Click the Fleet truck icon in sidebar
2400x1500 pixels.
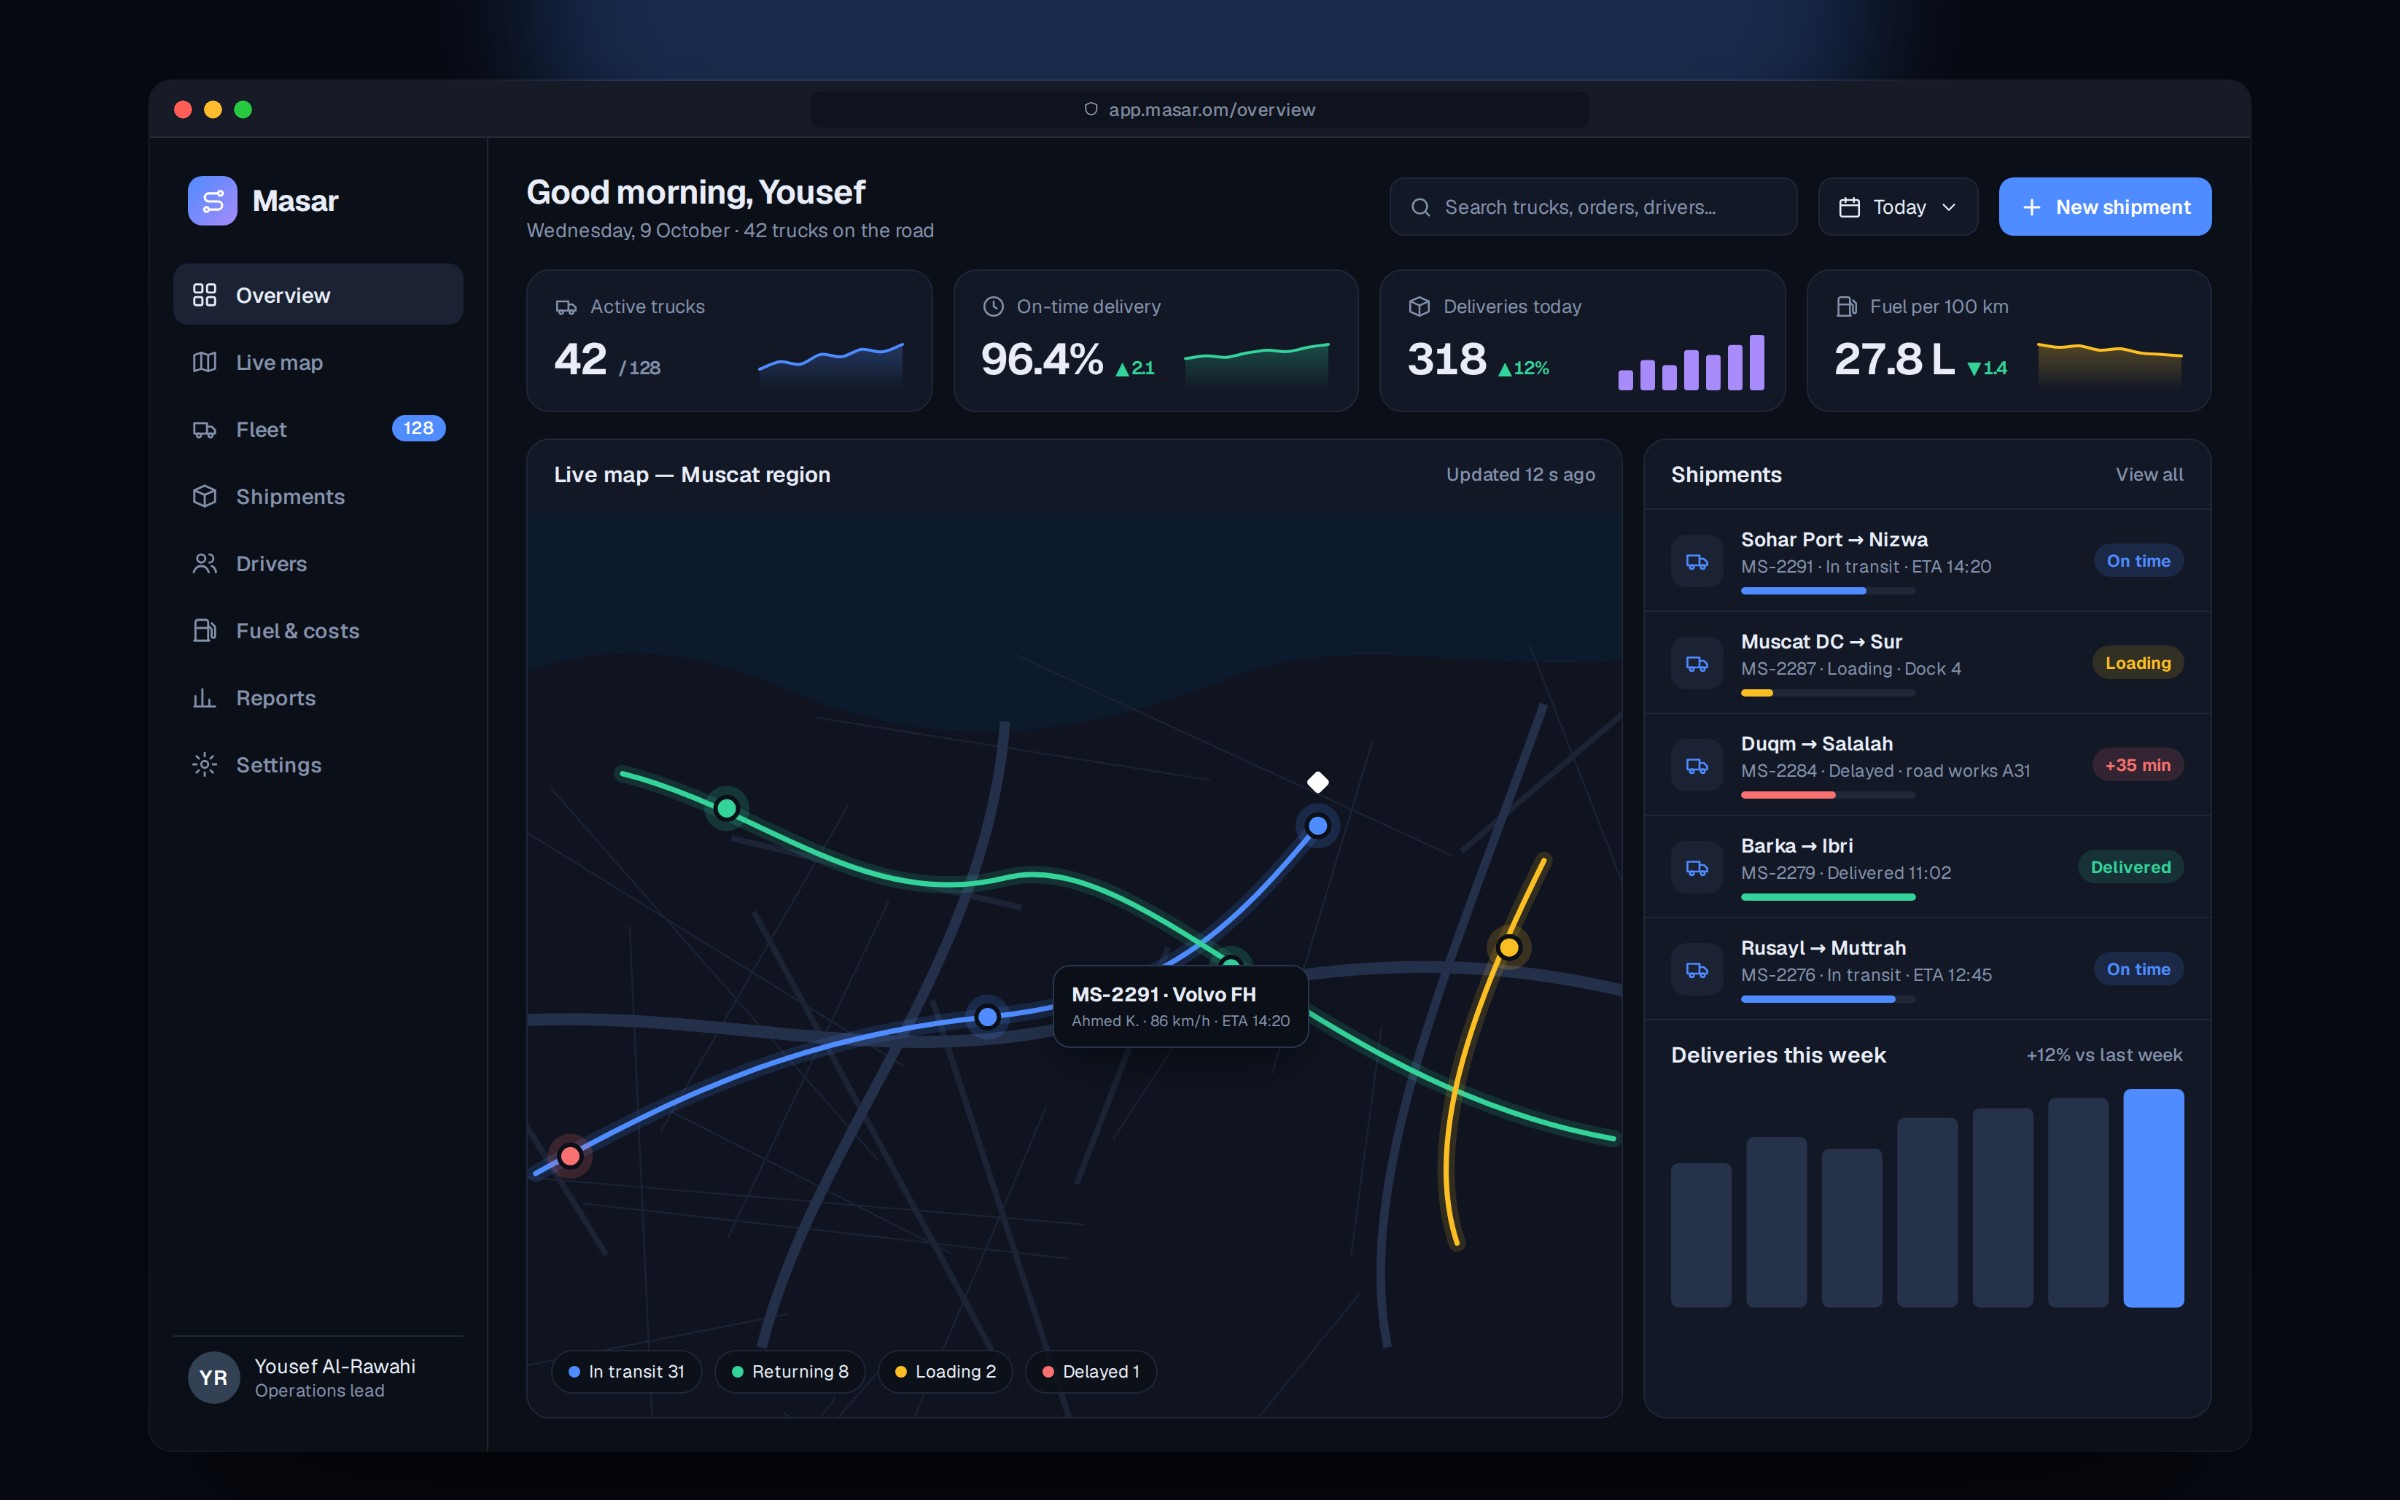pos(204,429)
